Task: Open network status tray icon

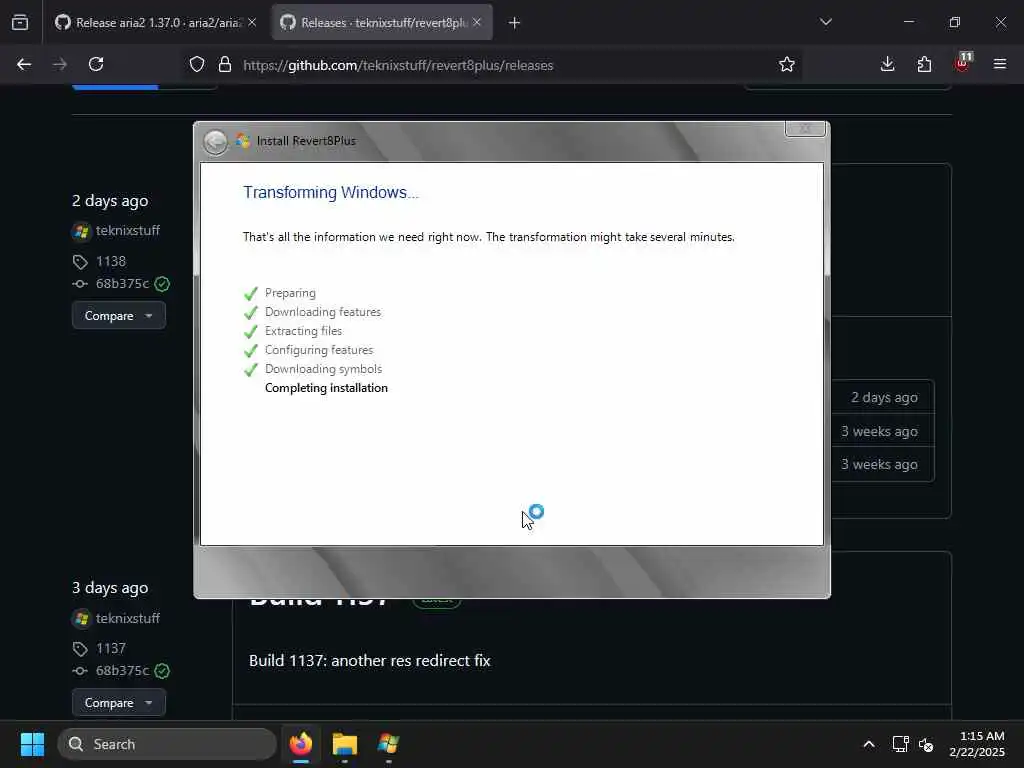Action: click(901, 744)
